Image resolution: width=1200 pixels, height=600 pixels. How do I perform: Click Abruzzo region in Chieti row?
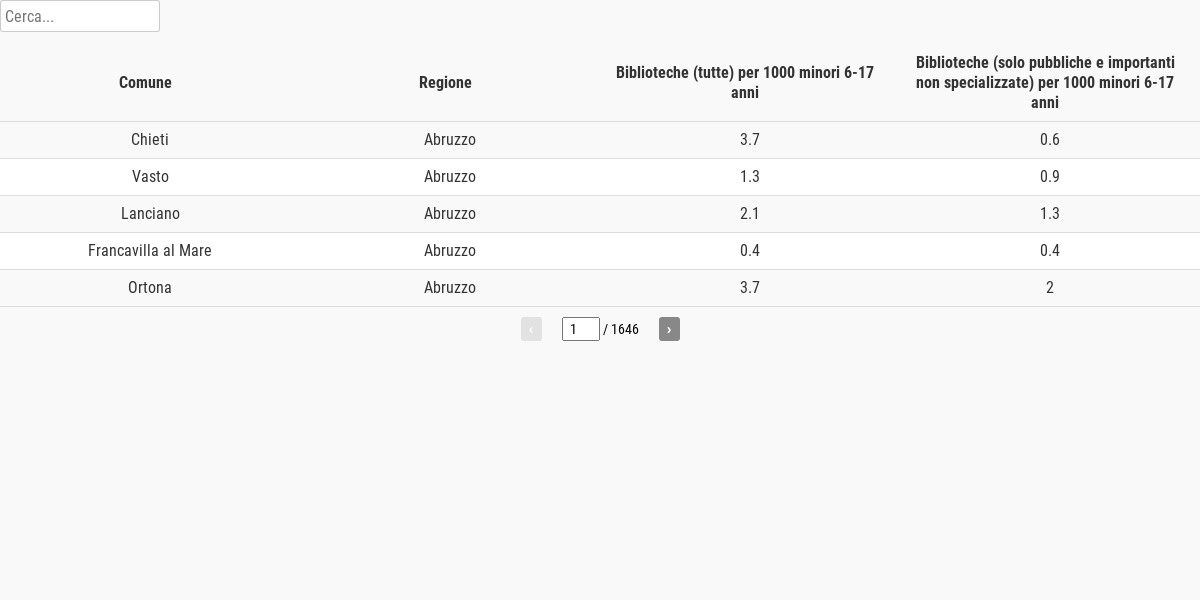click(x=450, y=140)
